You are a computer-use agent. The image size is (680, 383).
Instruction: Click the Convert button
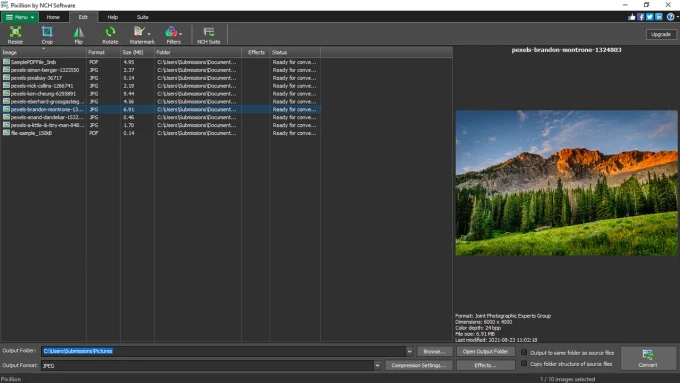[x=648, y=358]
